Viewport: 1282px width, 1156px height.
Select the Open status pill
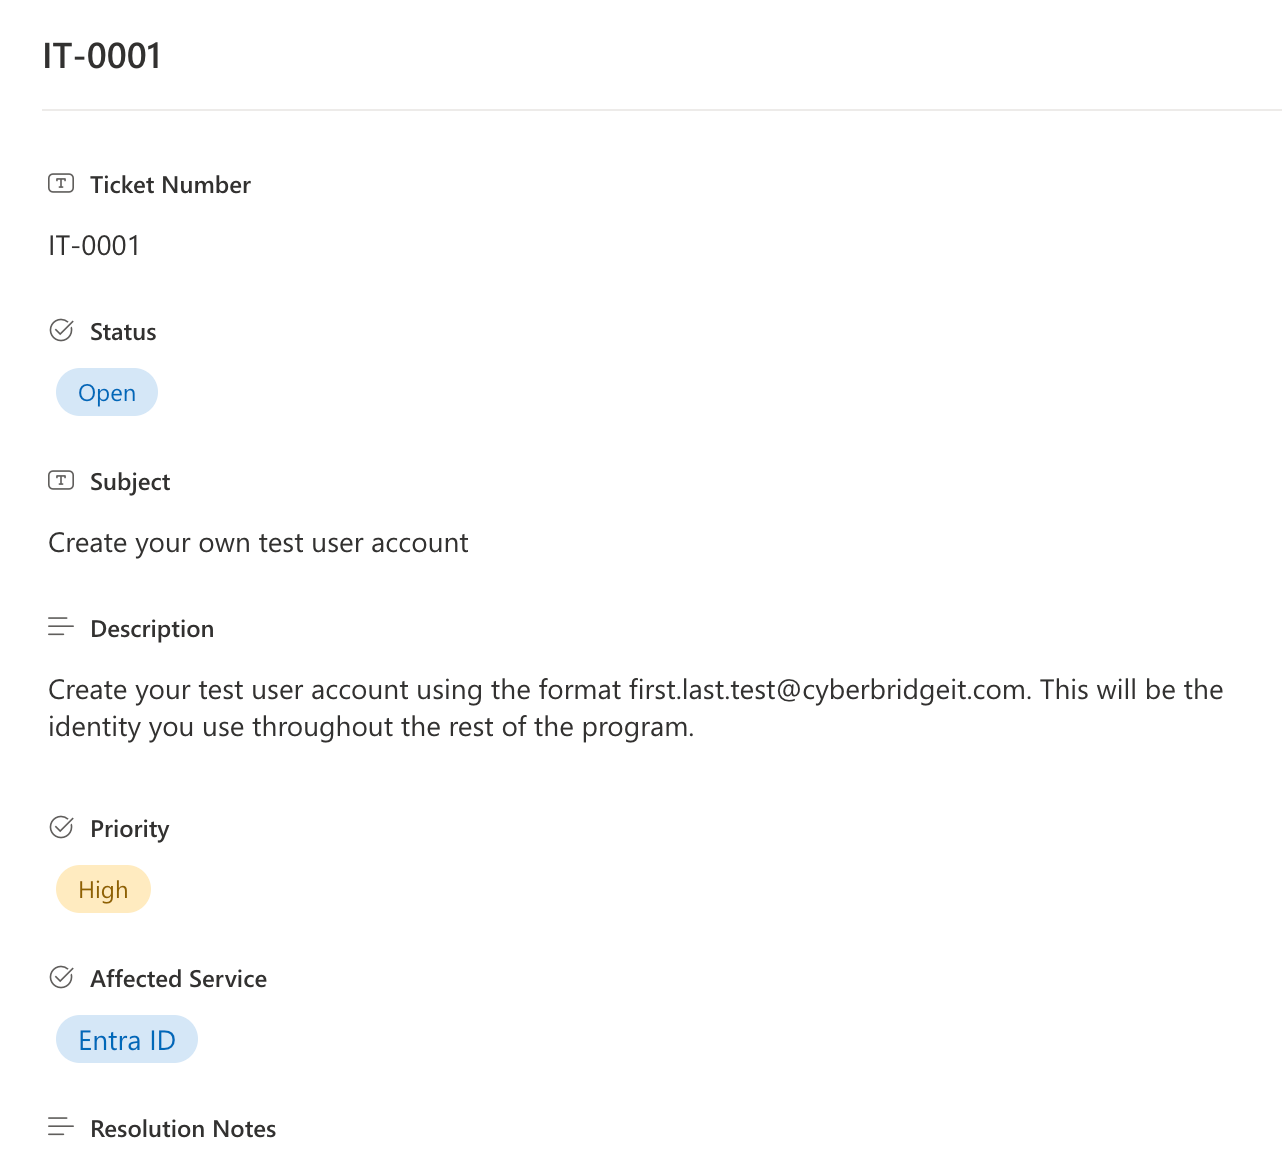click(107, 393)
